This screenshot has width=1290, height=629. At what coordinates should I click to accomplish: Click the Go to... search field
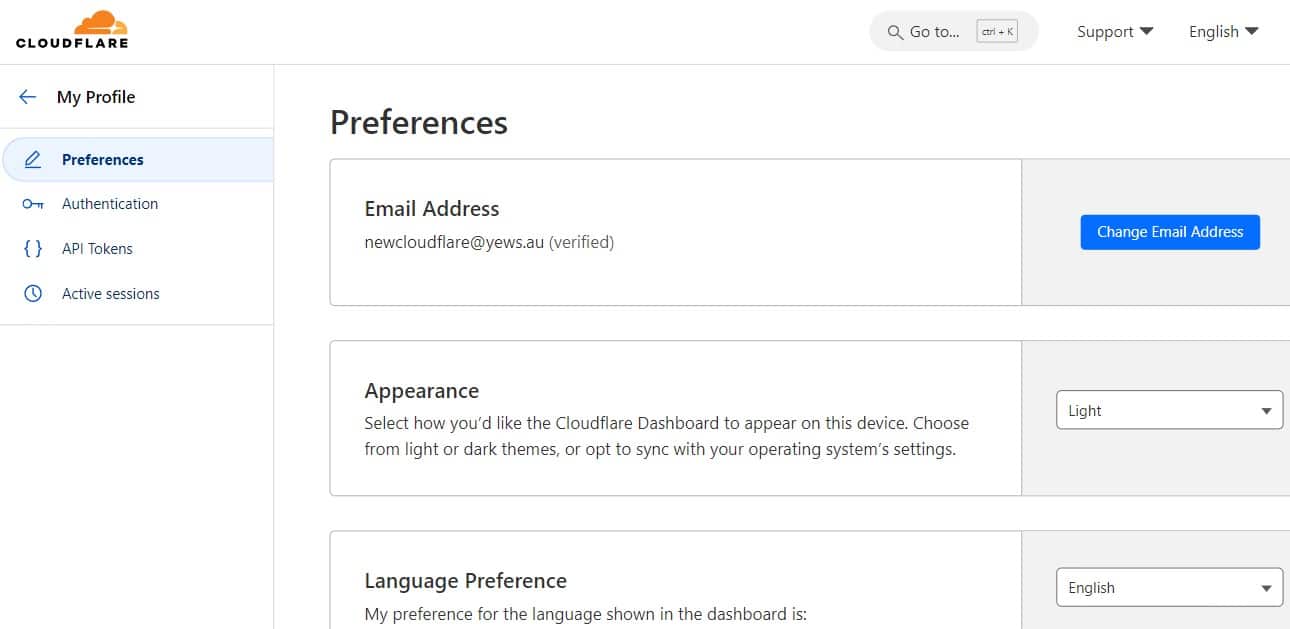coord(935,32)
